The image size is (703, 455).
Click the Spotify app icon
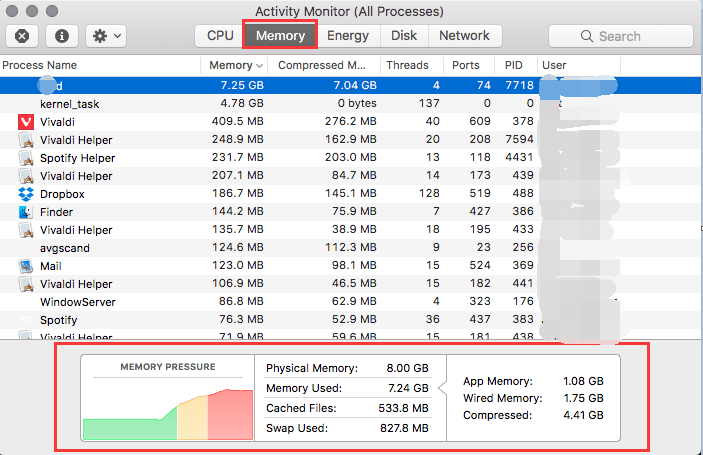(x=26, y=320)
